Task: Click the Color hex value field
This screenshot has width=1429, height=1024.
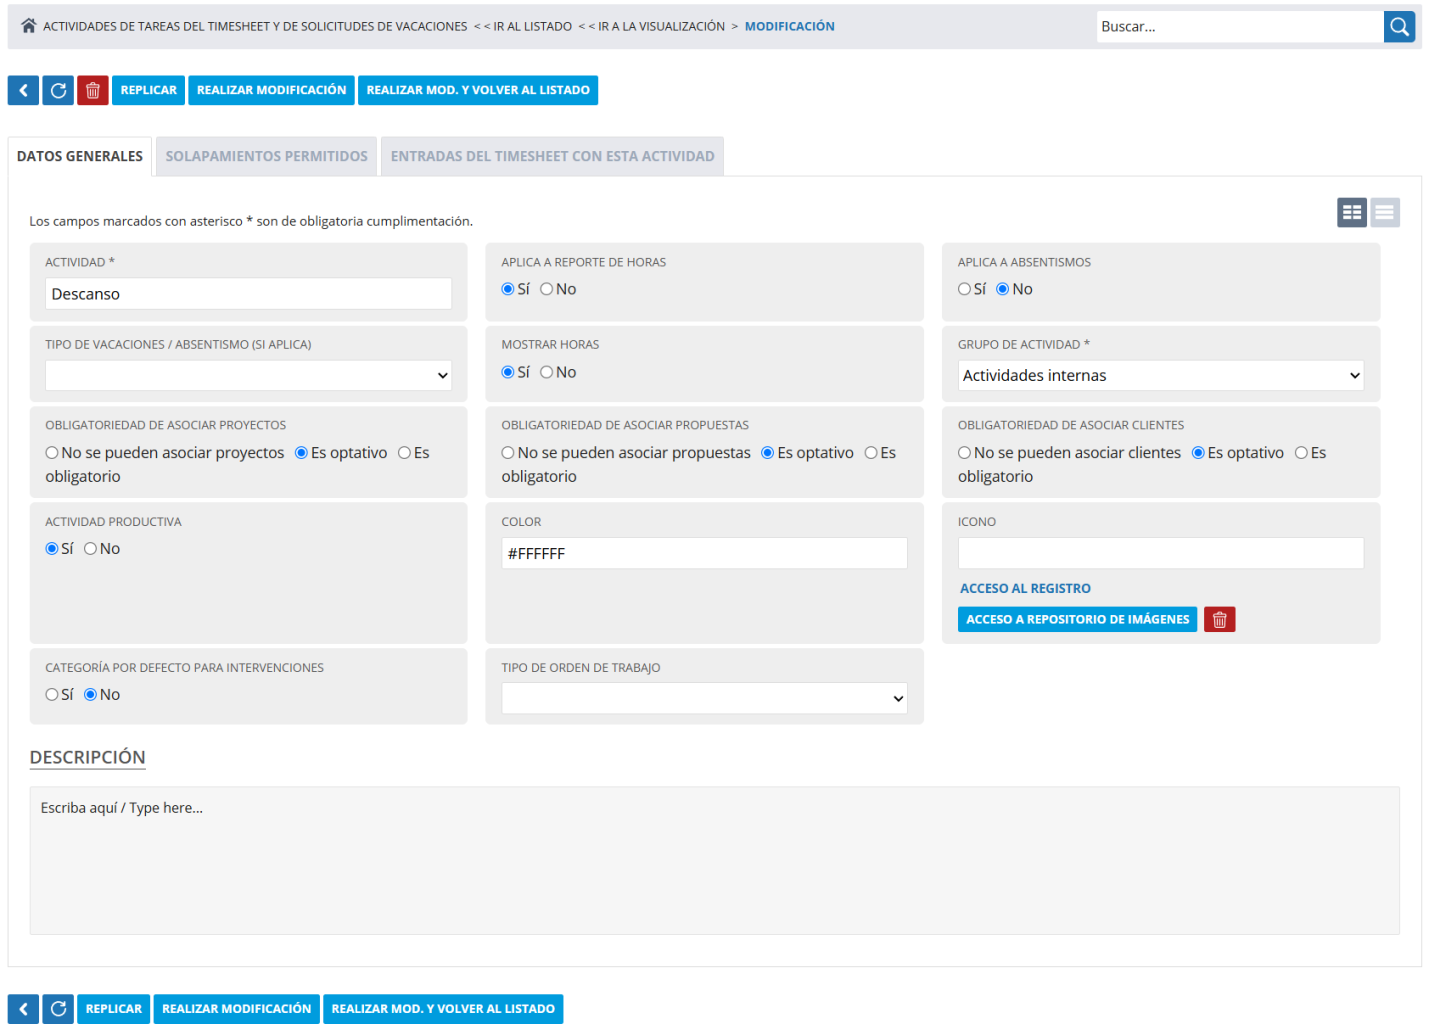Action: click(x=704, y=554)
